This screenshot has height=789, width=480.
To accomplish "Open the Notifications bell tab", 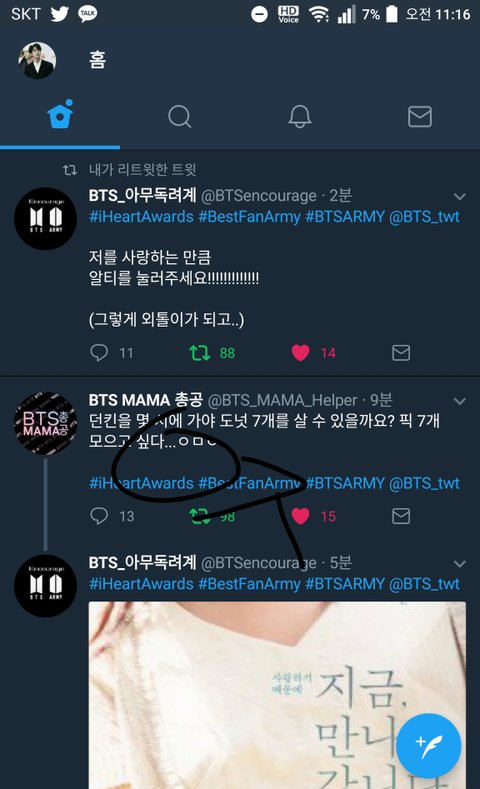I will coord(300,117).
